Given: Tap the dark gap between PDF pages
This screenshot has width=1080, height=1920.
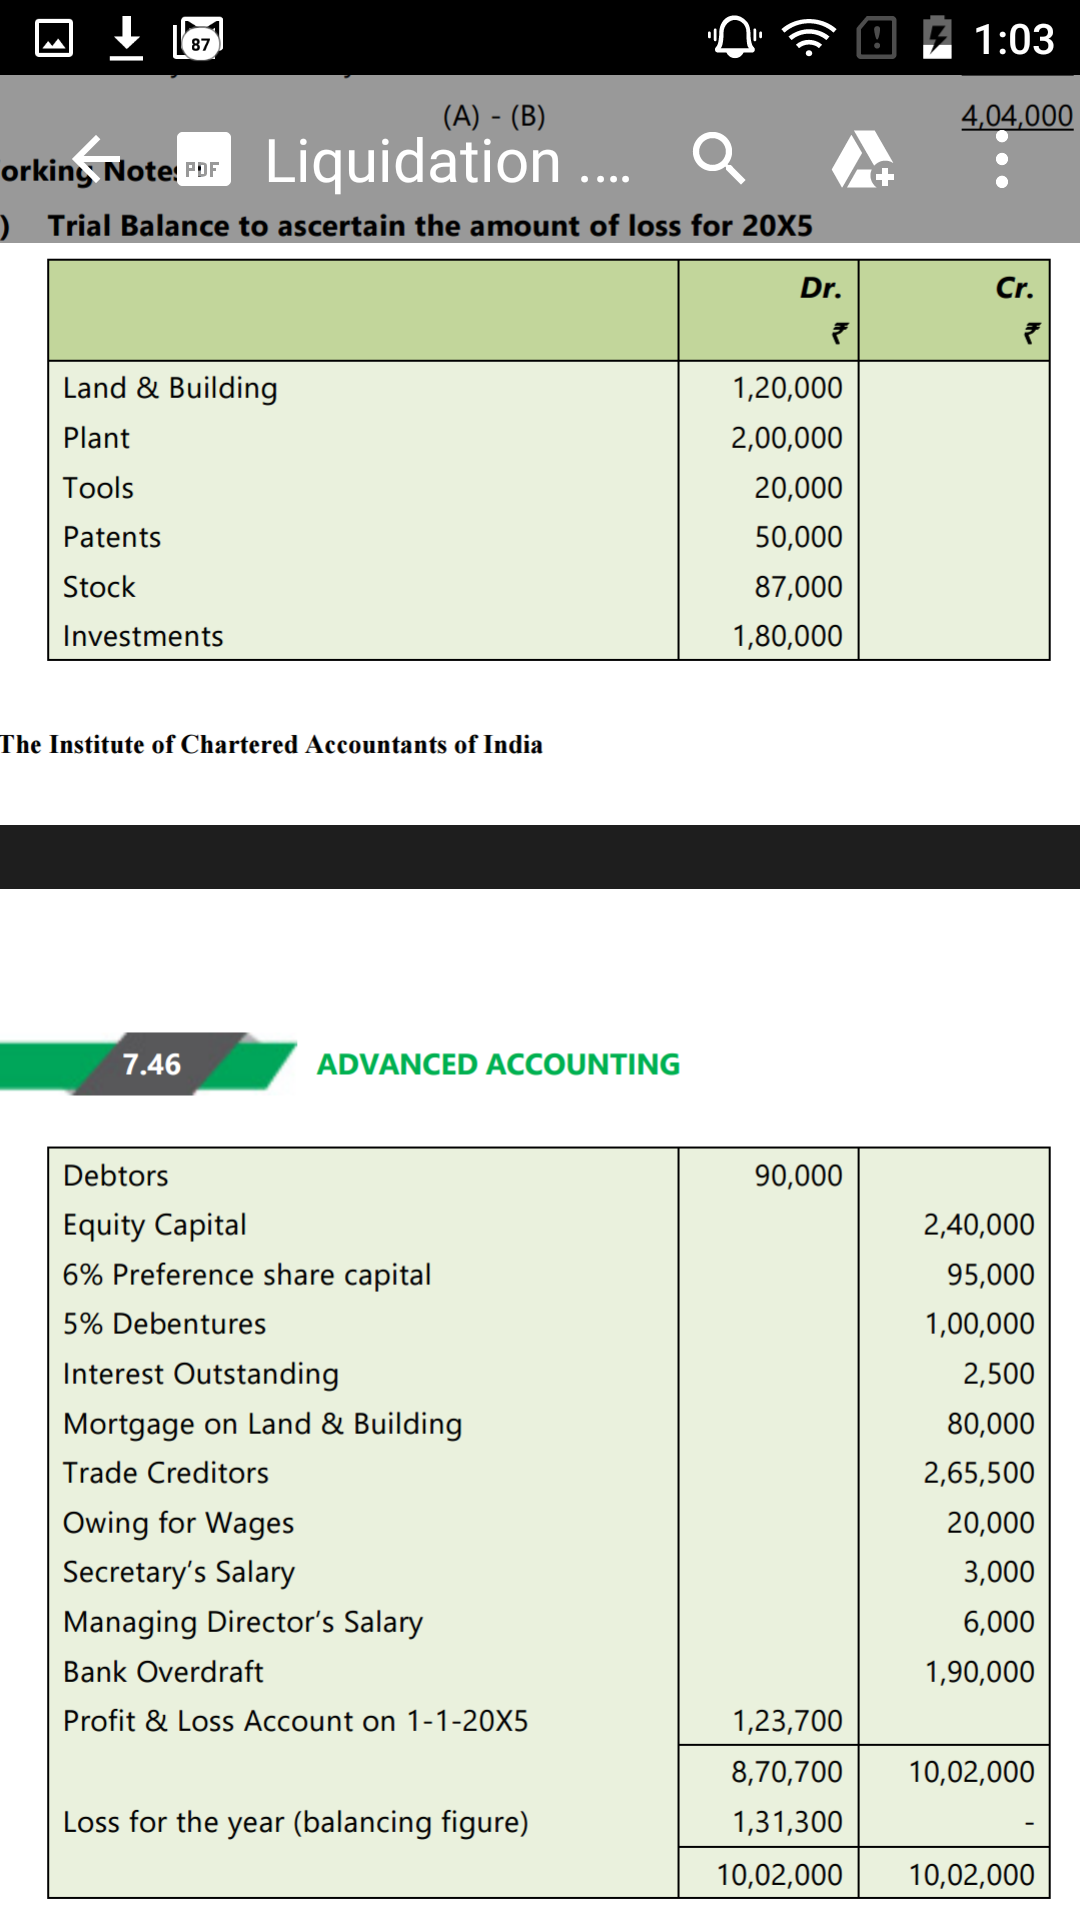Looking at the screenshot, I should [540, 857].
